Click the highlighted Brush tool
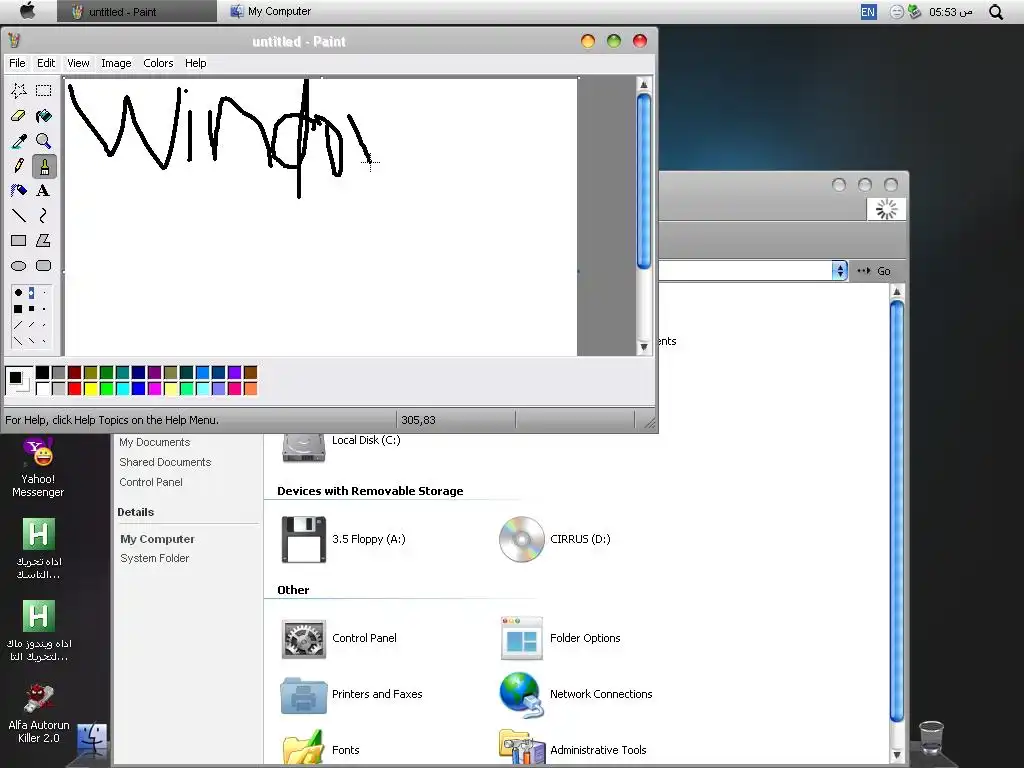This screenshot has width=1024, height=768. point(44,167)
